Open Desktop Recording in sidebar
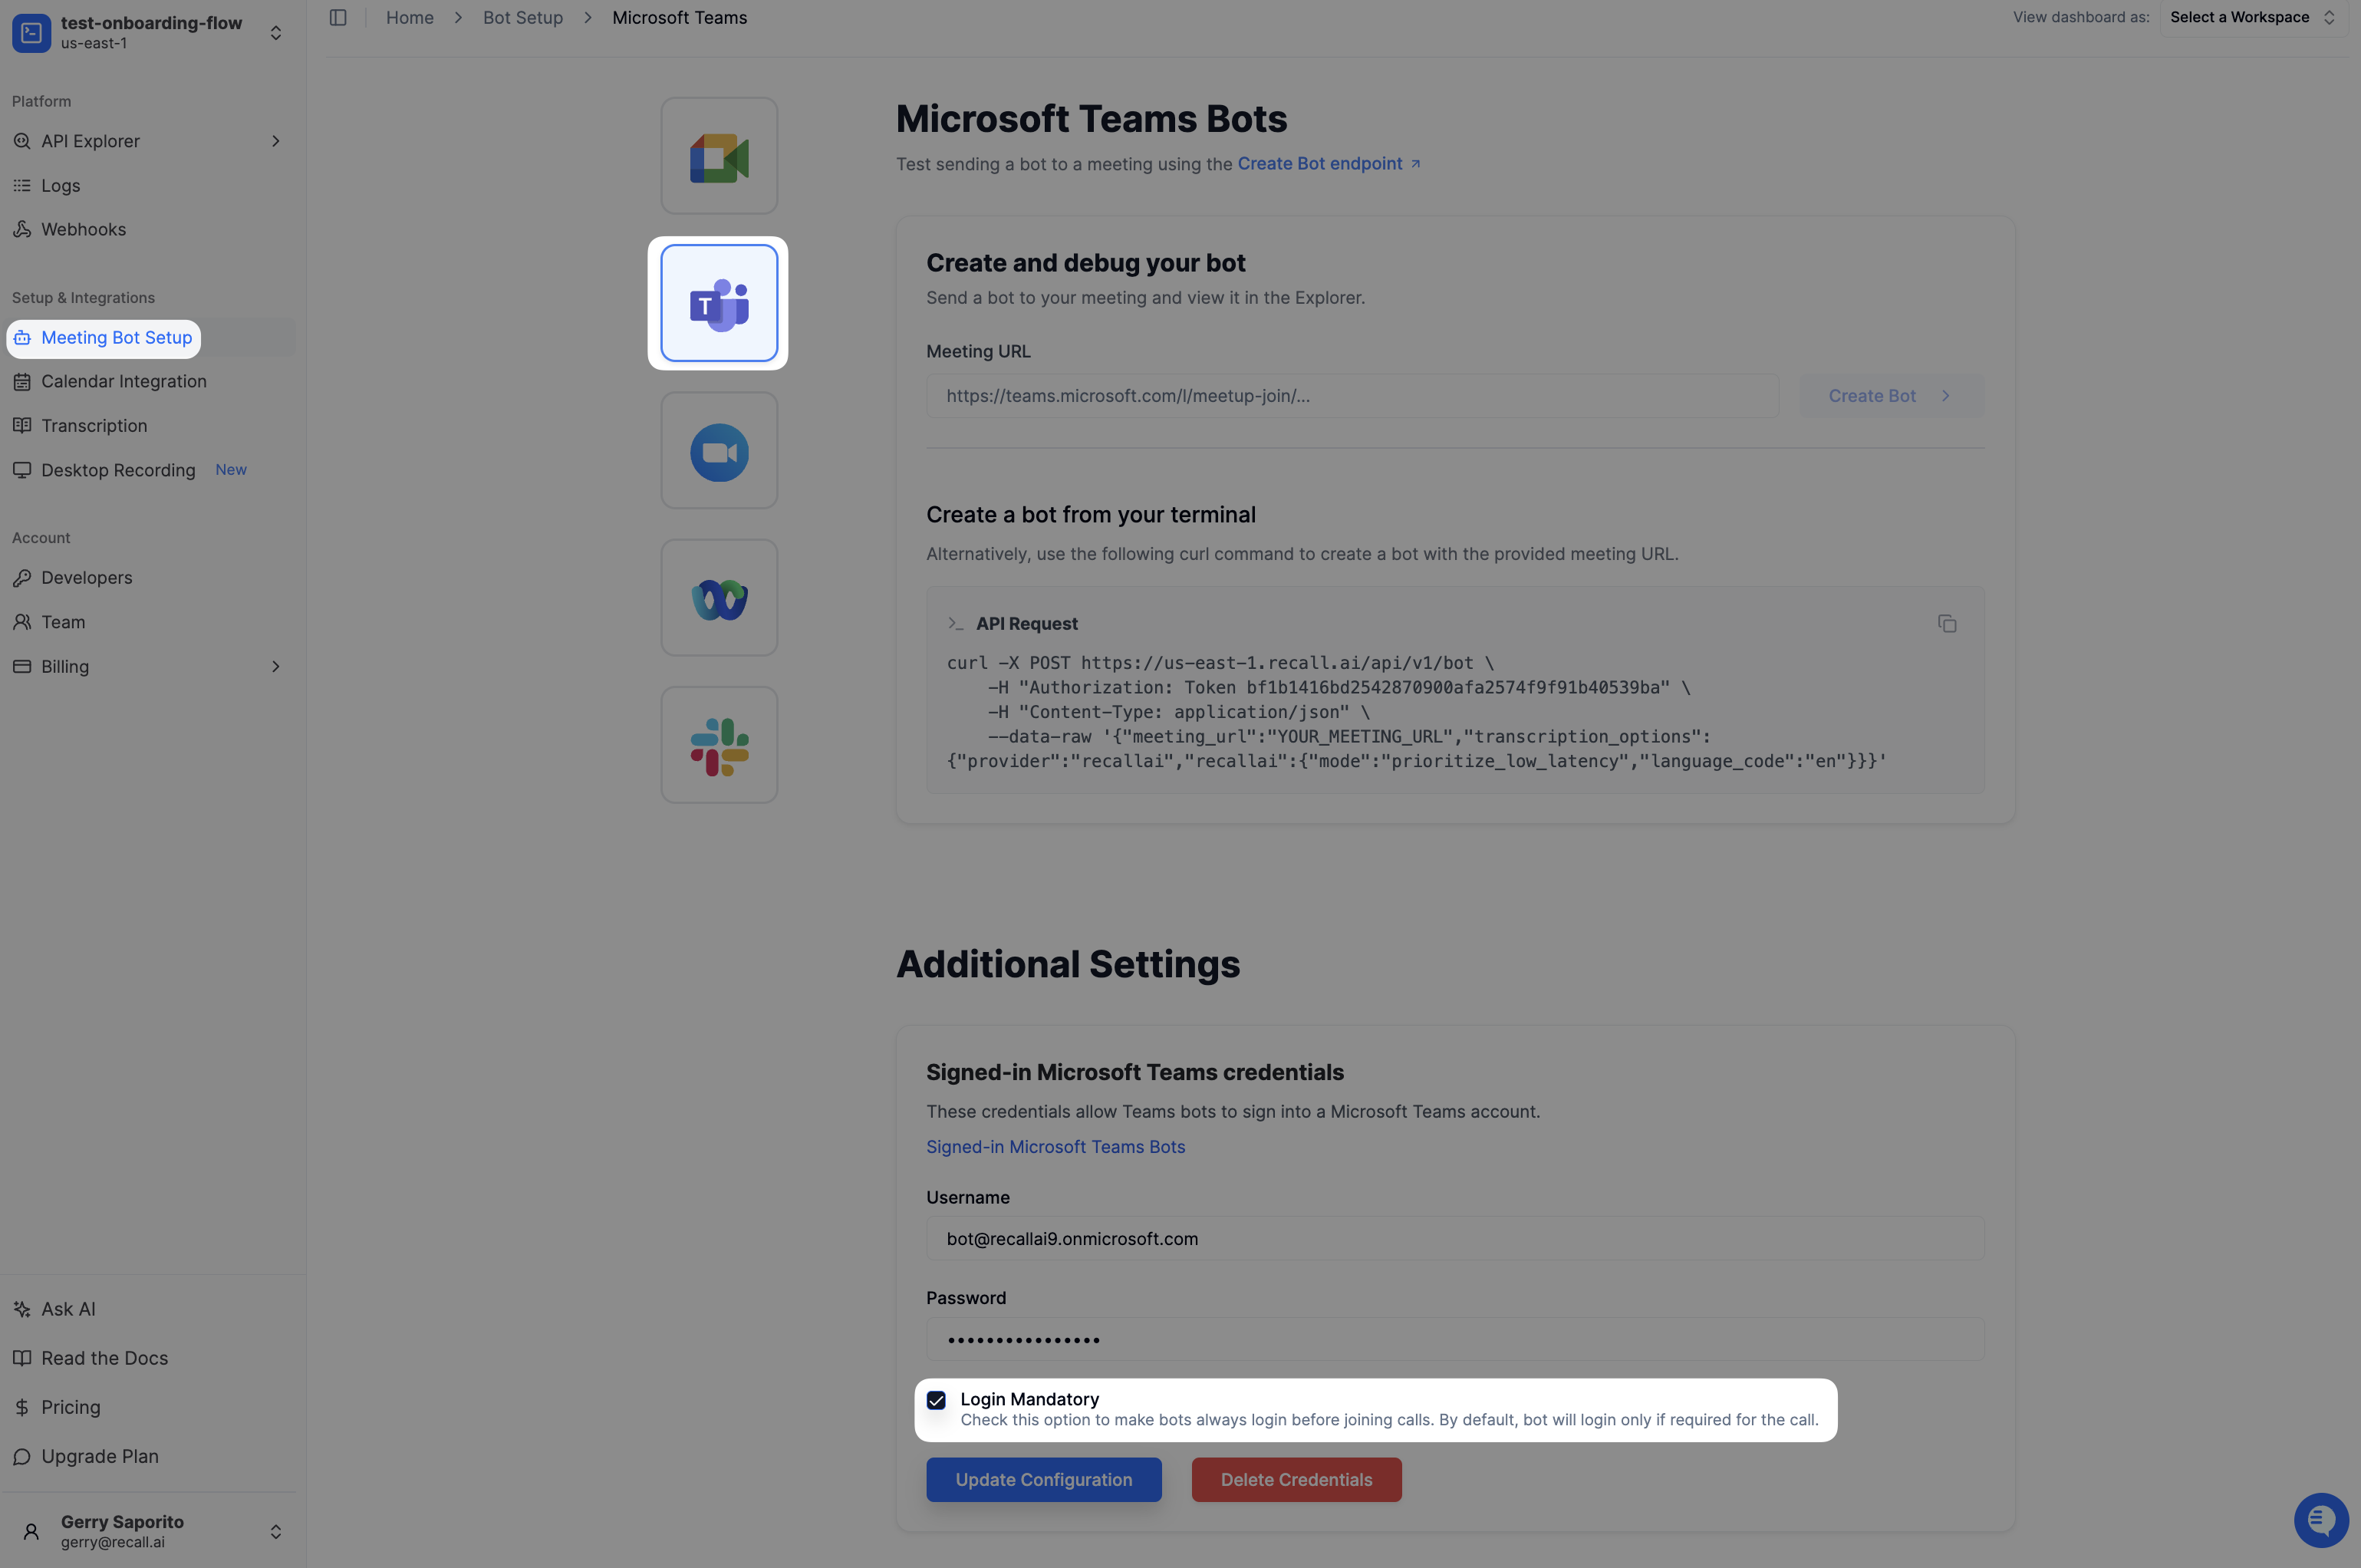The height and width of the screenshot is (1568, 2361). [x=118, y=470]
